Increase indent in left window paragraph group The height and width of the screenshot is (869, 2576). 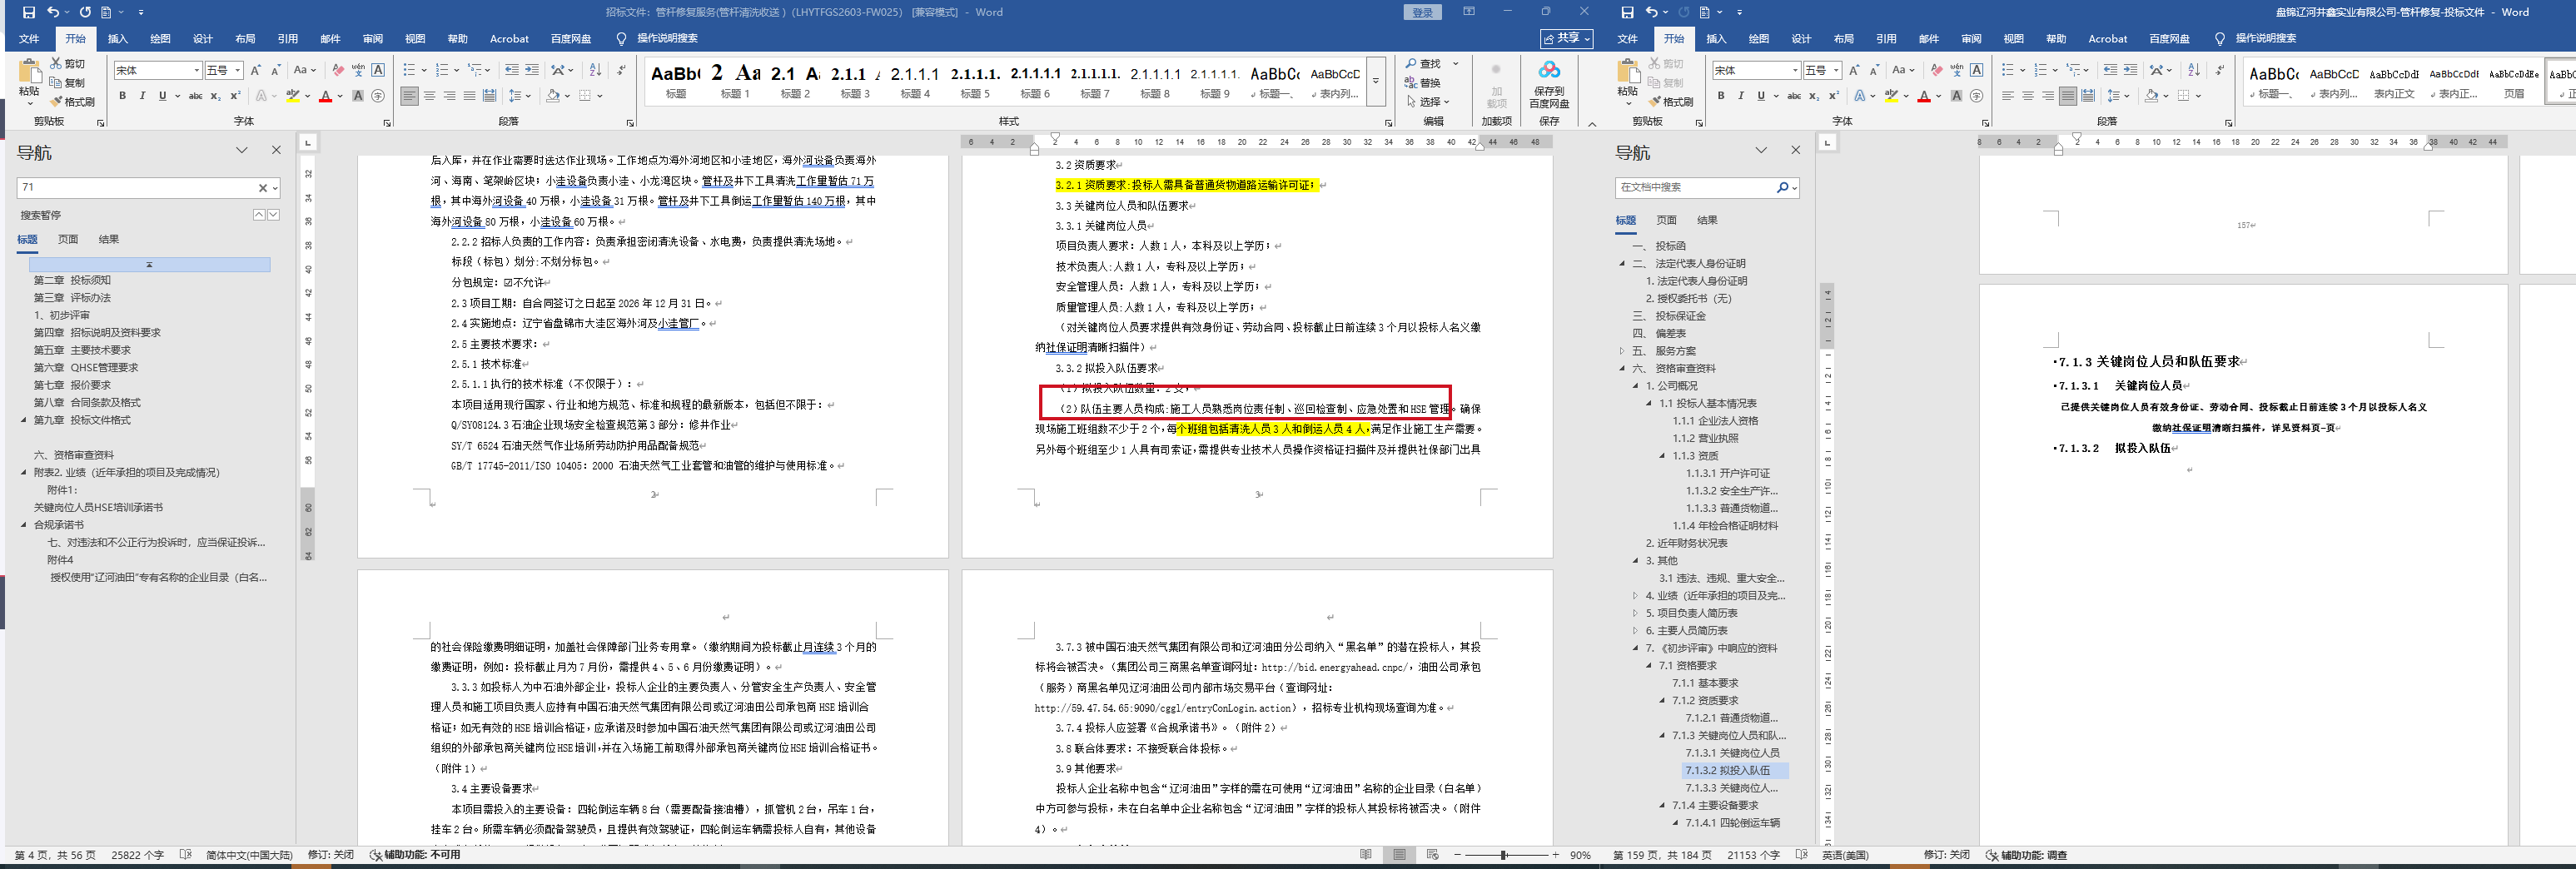coord(532,70)
